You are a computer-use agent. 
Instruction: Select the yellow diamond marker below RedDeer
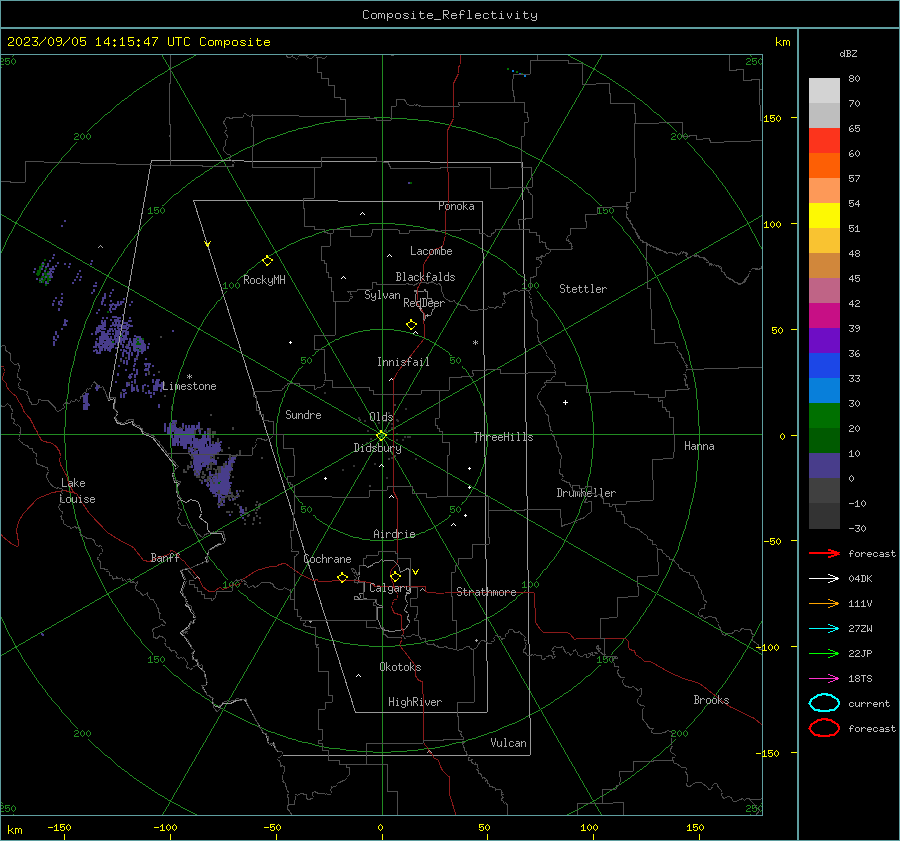pos(411,325)
